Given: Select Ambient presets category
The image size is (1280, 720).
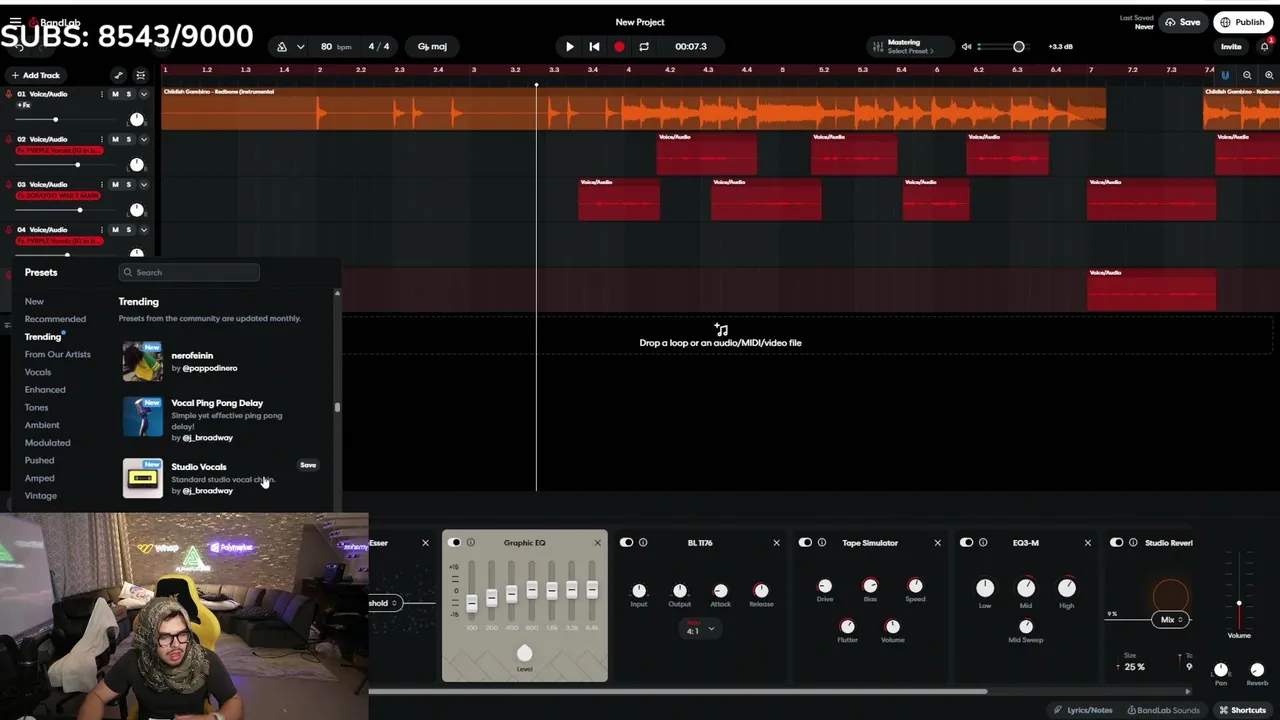Looking at the screenshot, I should [42, 425].
